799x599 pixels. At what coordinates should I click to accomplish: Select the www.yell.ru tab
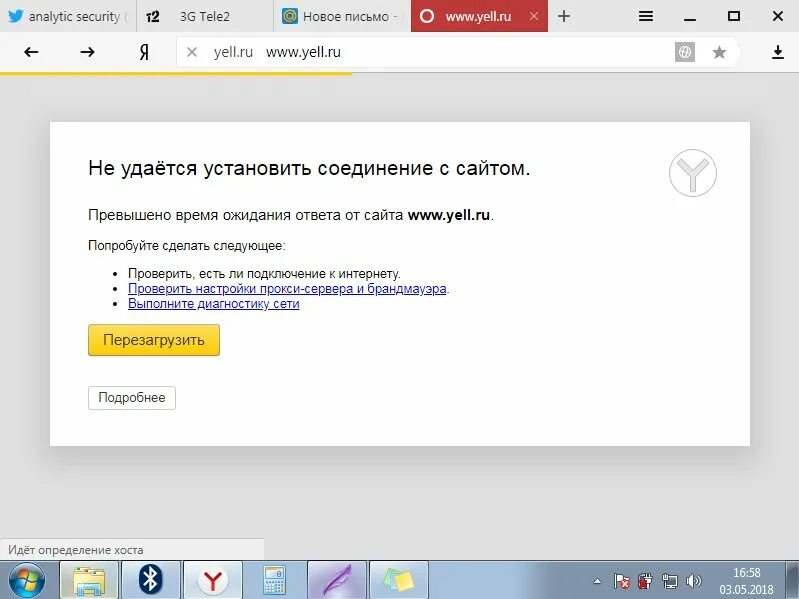coord(478,16)
